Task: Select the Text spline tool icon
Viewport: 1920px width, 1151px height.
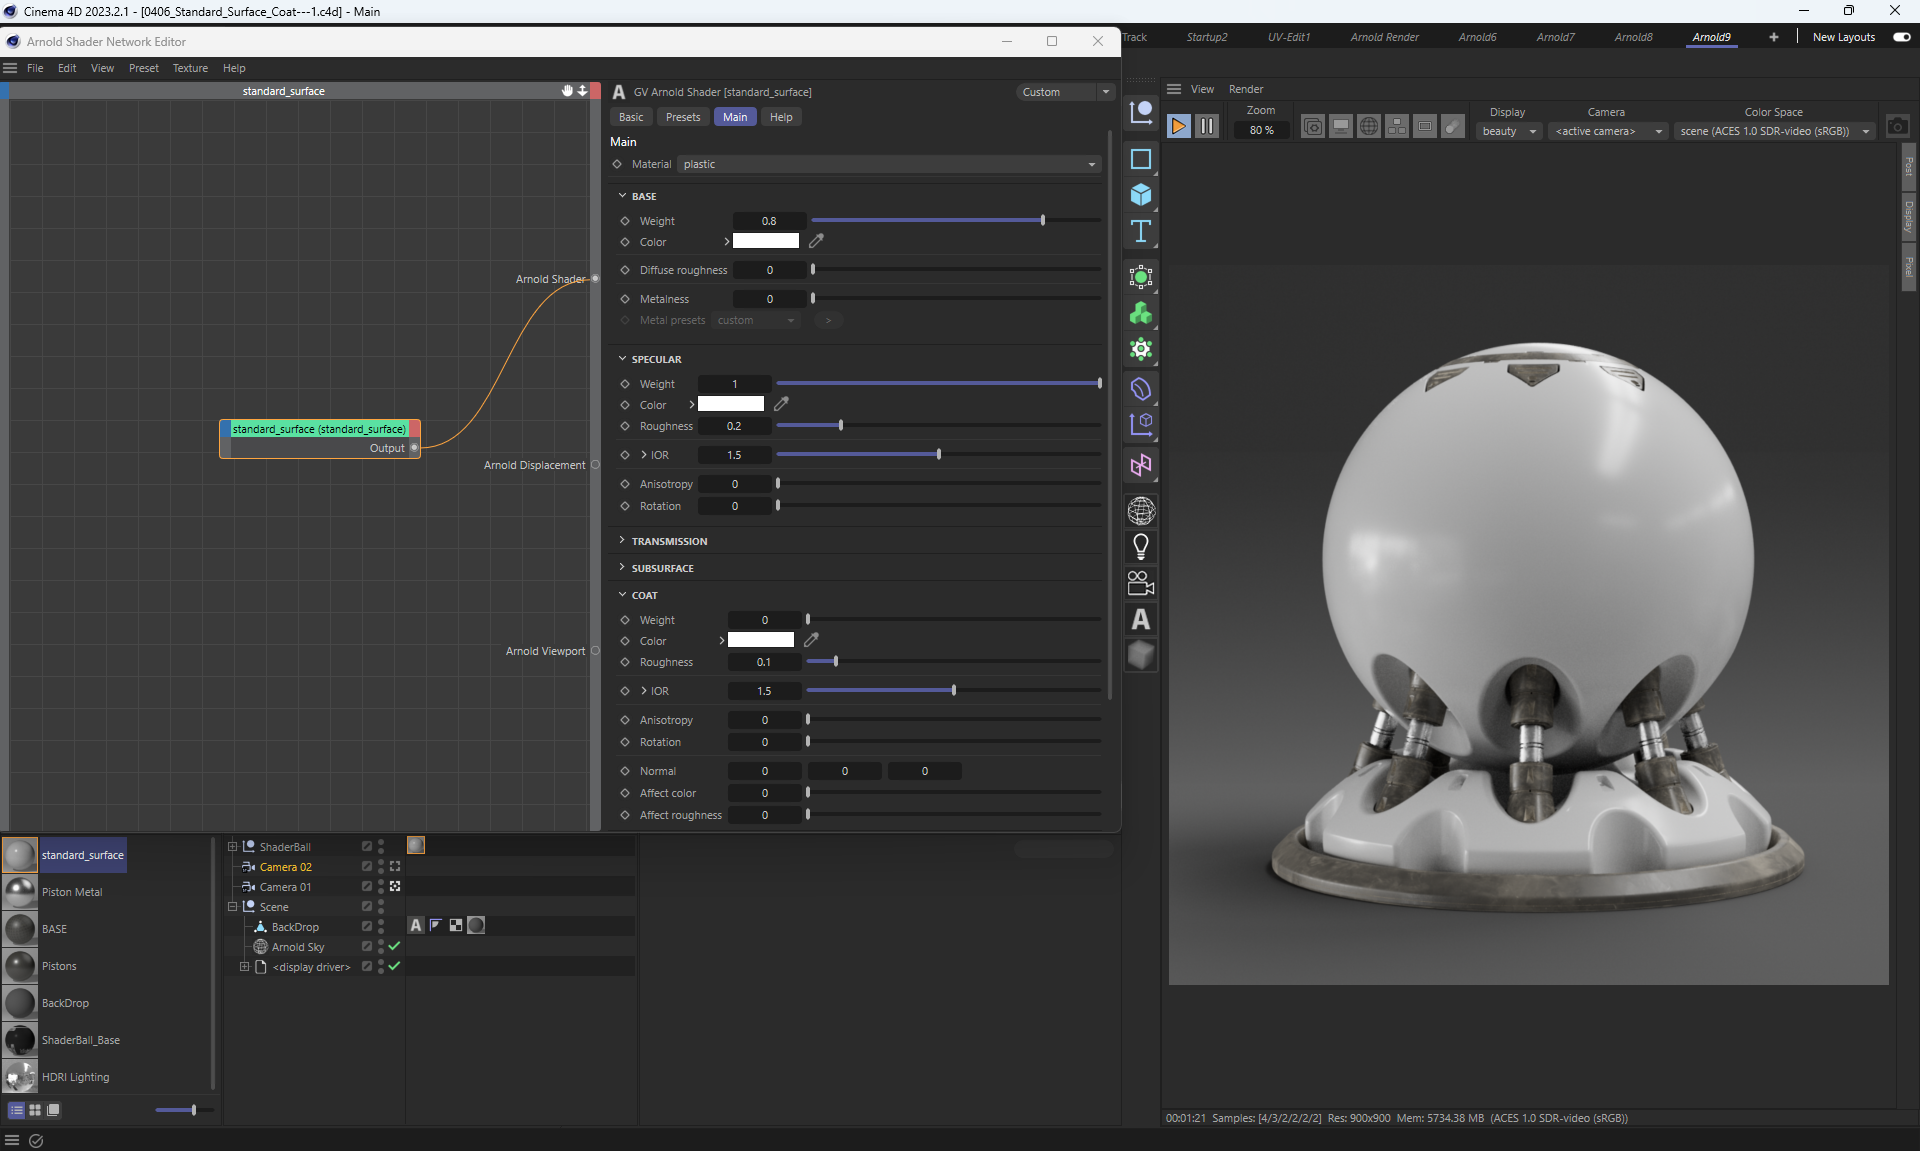Action: 1141,232
